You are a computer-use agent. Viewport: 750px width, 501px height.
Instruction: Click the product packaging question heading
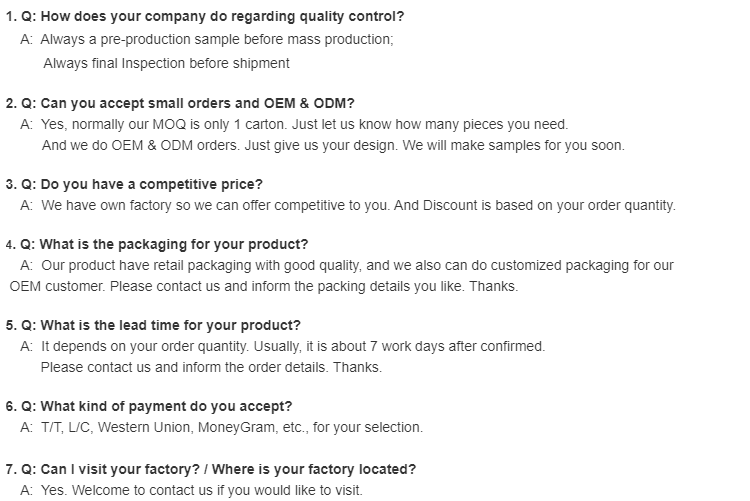[157, 244]
